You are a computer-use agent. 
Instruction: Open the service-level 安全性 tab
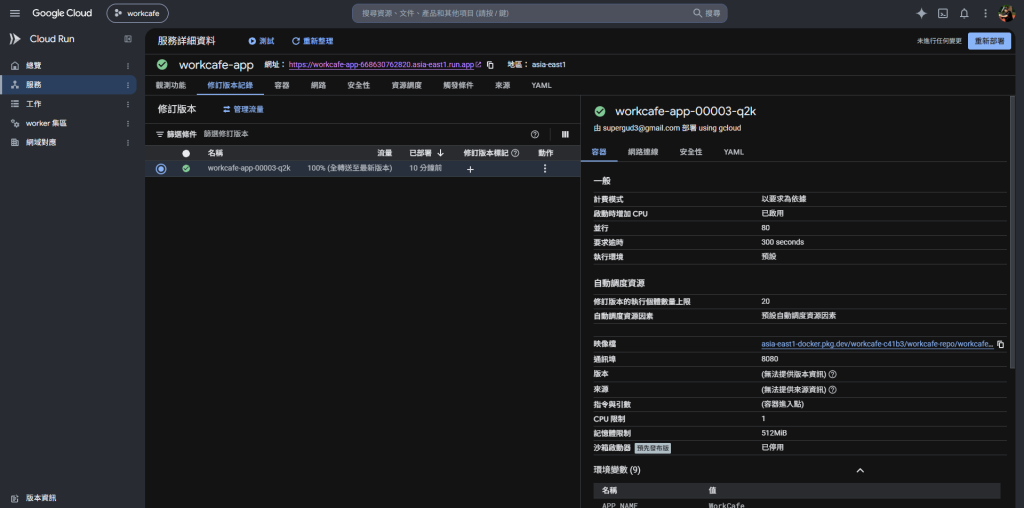pos(359,86)
